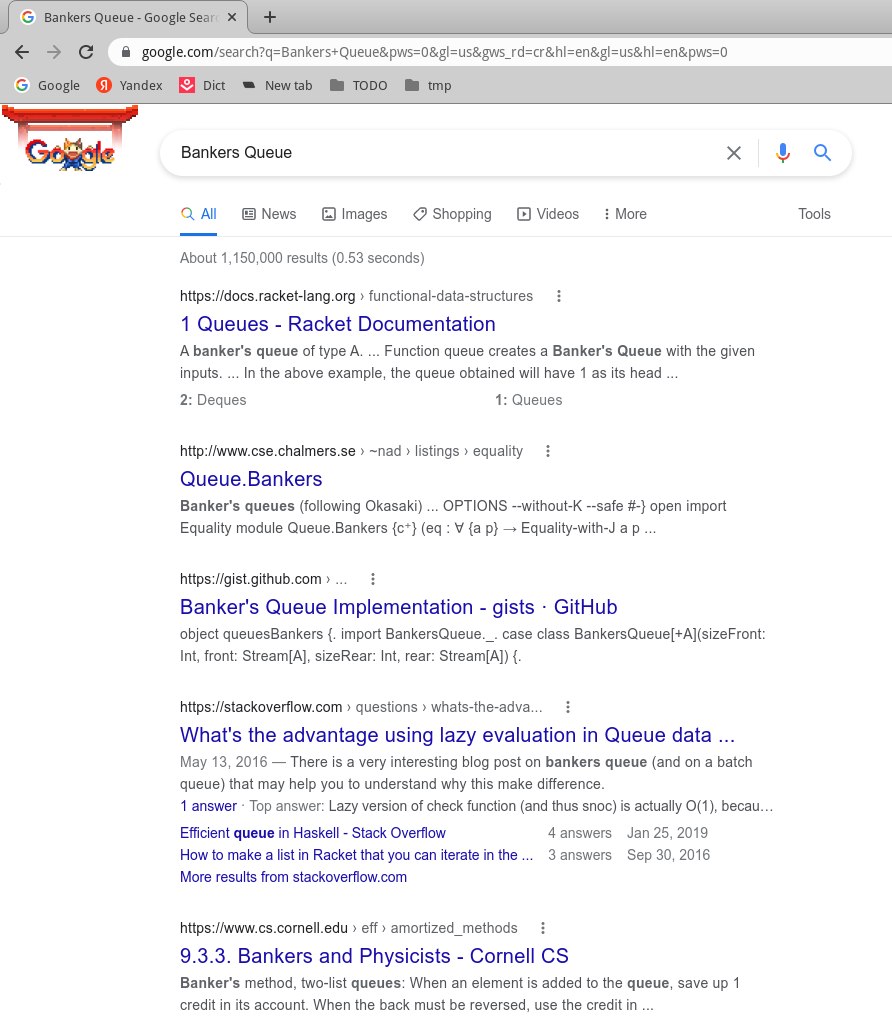The height and width of the screenshot is (1029, 892).
Task: Open How to make a list in Racket link
Action: coord(356,855)
